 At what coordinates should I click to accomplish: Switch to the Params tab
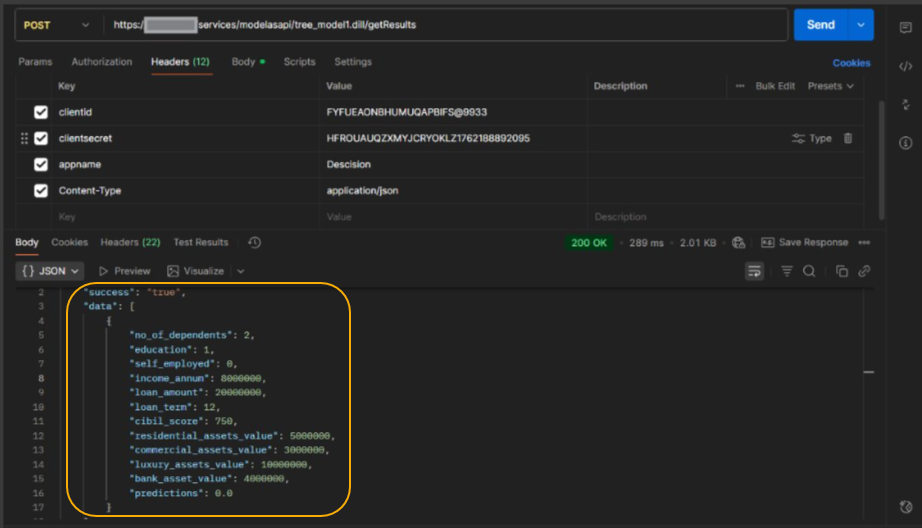[x=35, y=62]
